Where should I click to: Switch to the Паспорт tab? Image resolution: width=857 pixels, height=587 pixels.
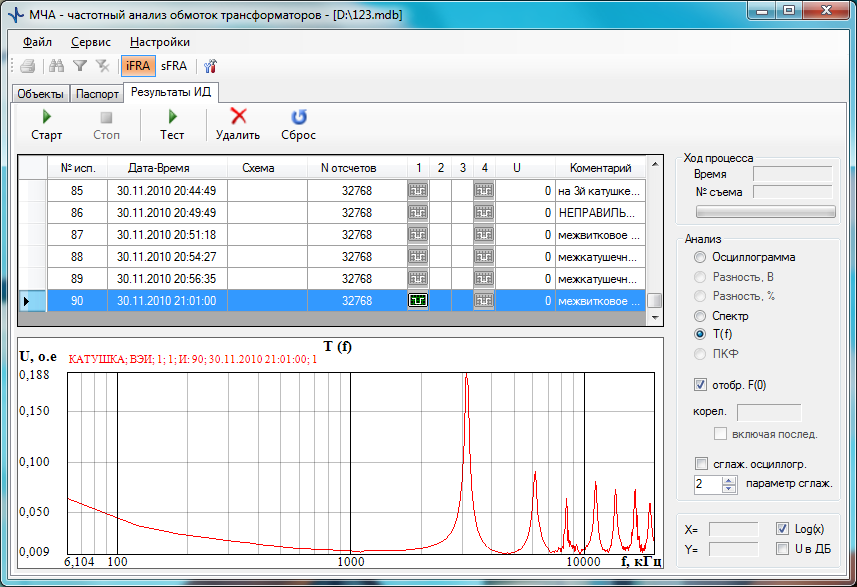pyautogui.click(x=97, y=94)
